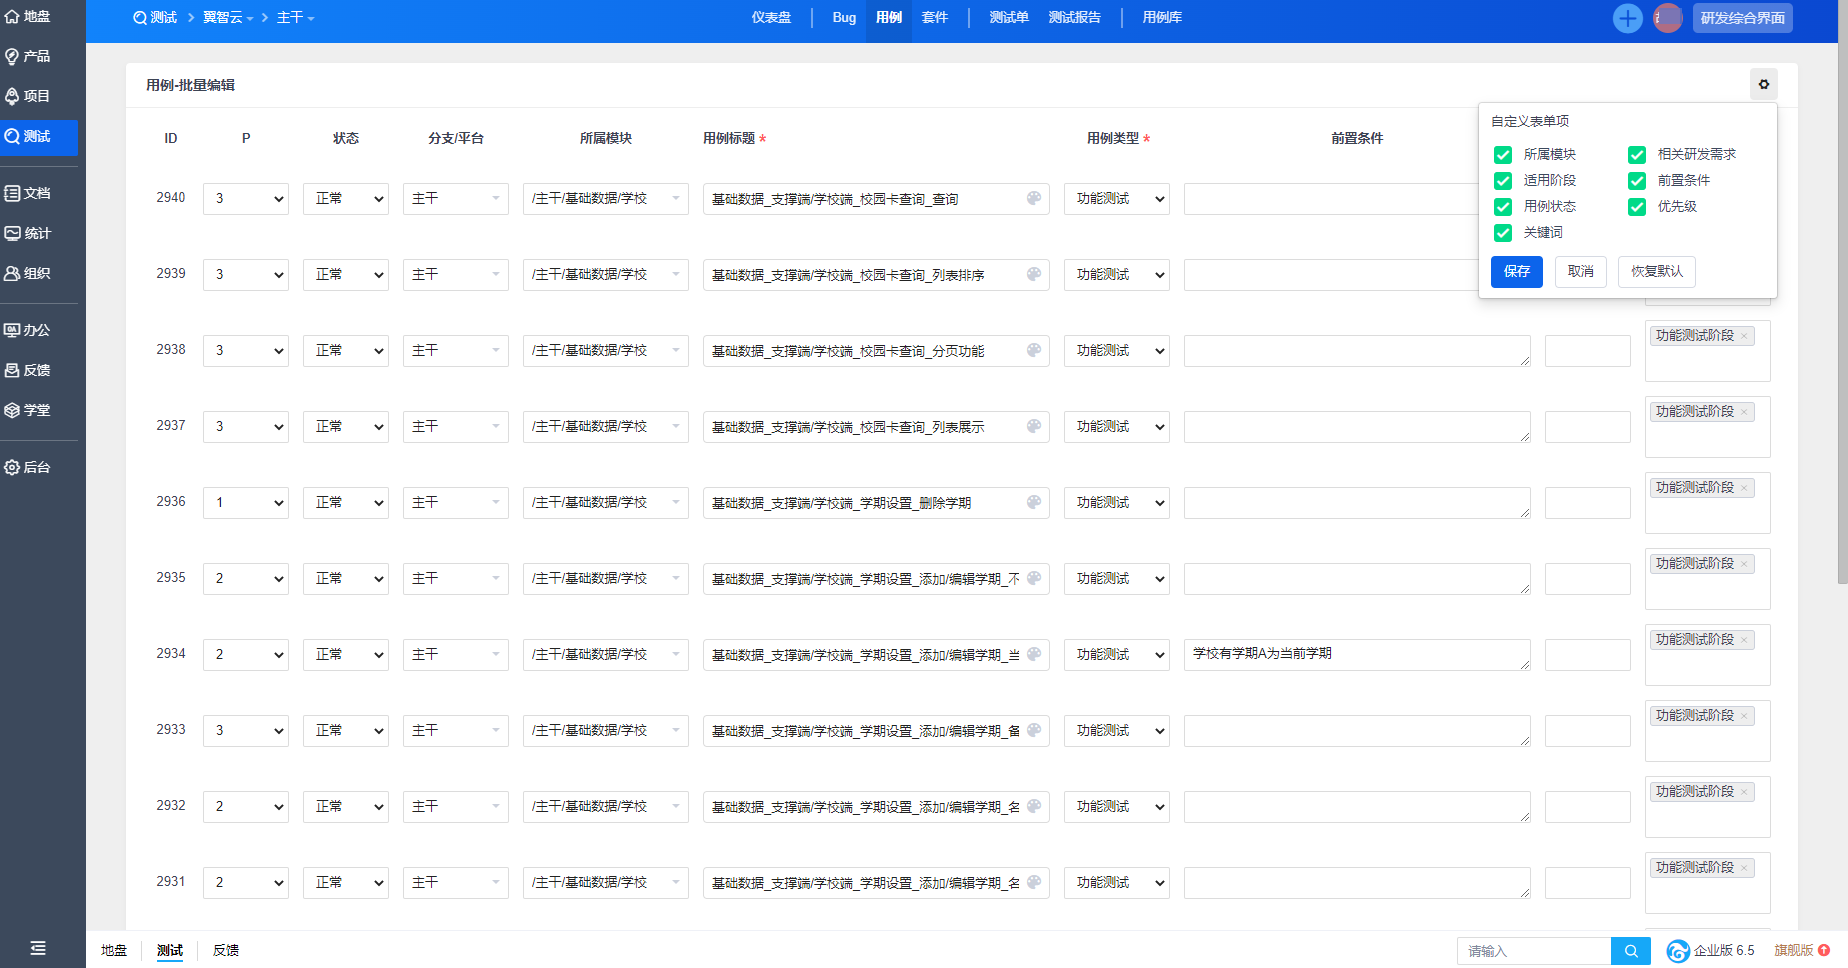Remove 功能测试阶段 tag in row 2938

[1744, 336]
